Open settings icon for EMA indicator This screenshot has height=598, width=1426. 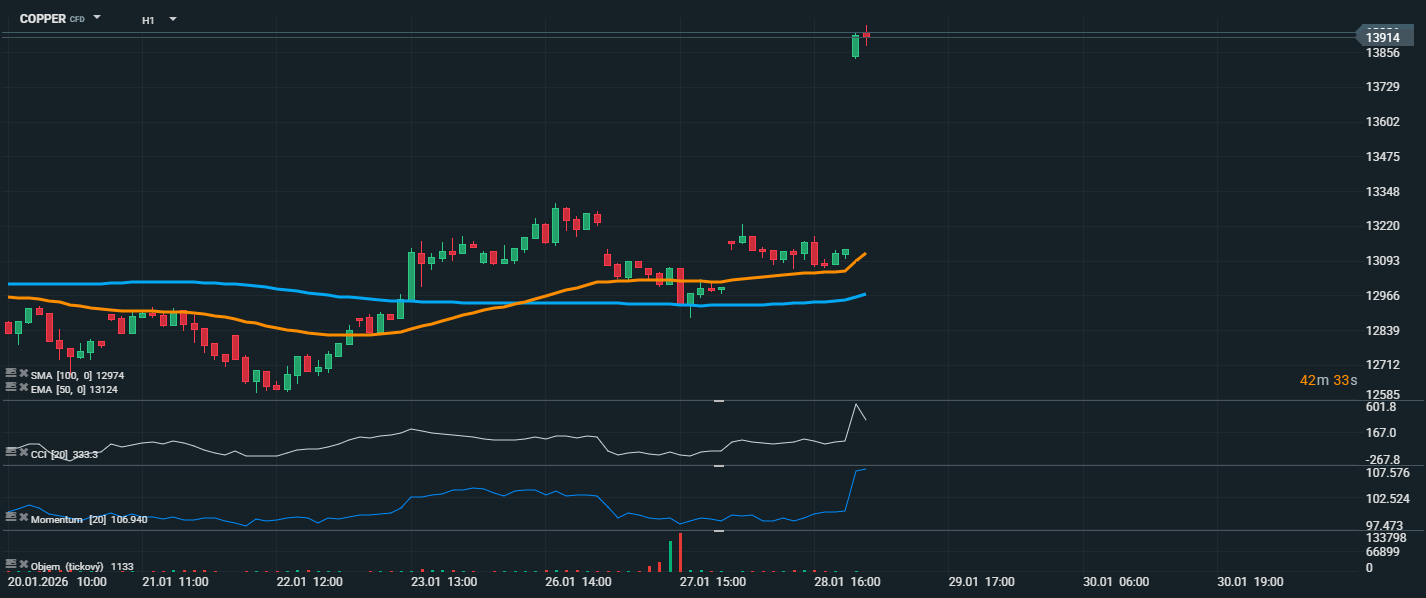click(x=11, y=388)
